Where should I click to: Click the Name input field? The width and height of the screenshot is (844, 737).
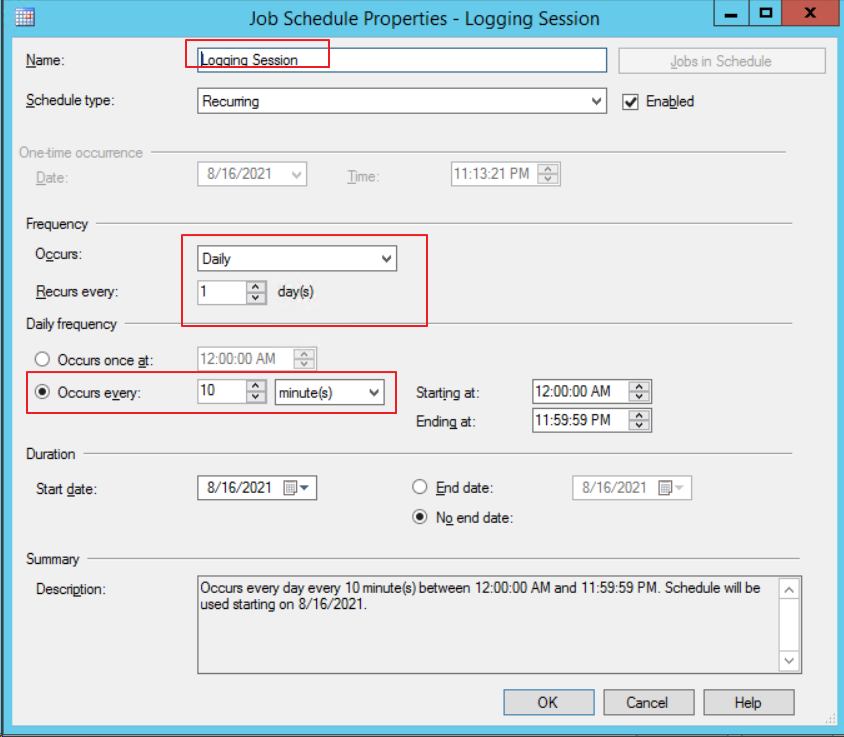click(x=402, y=60)
